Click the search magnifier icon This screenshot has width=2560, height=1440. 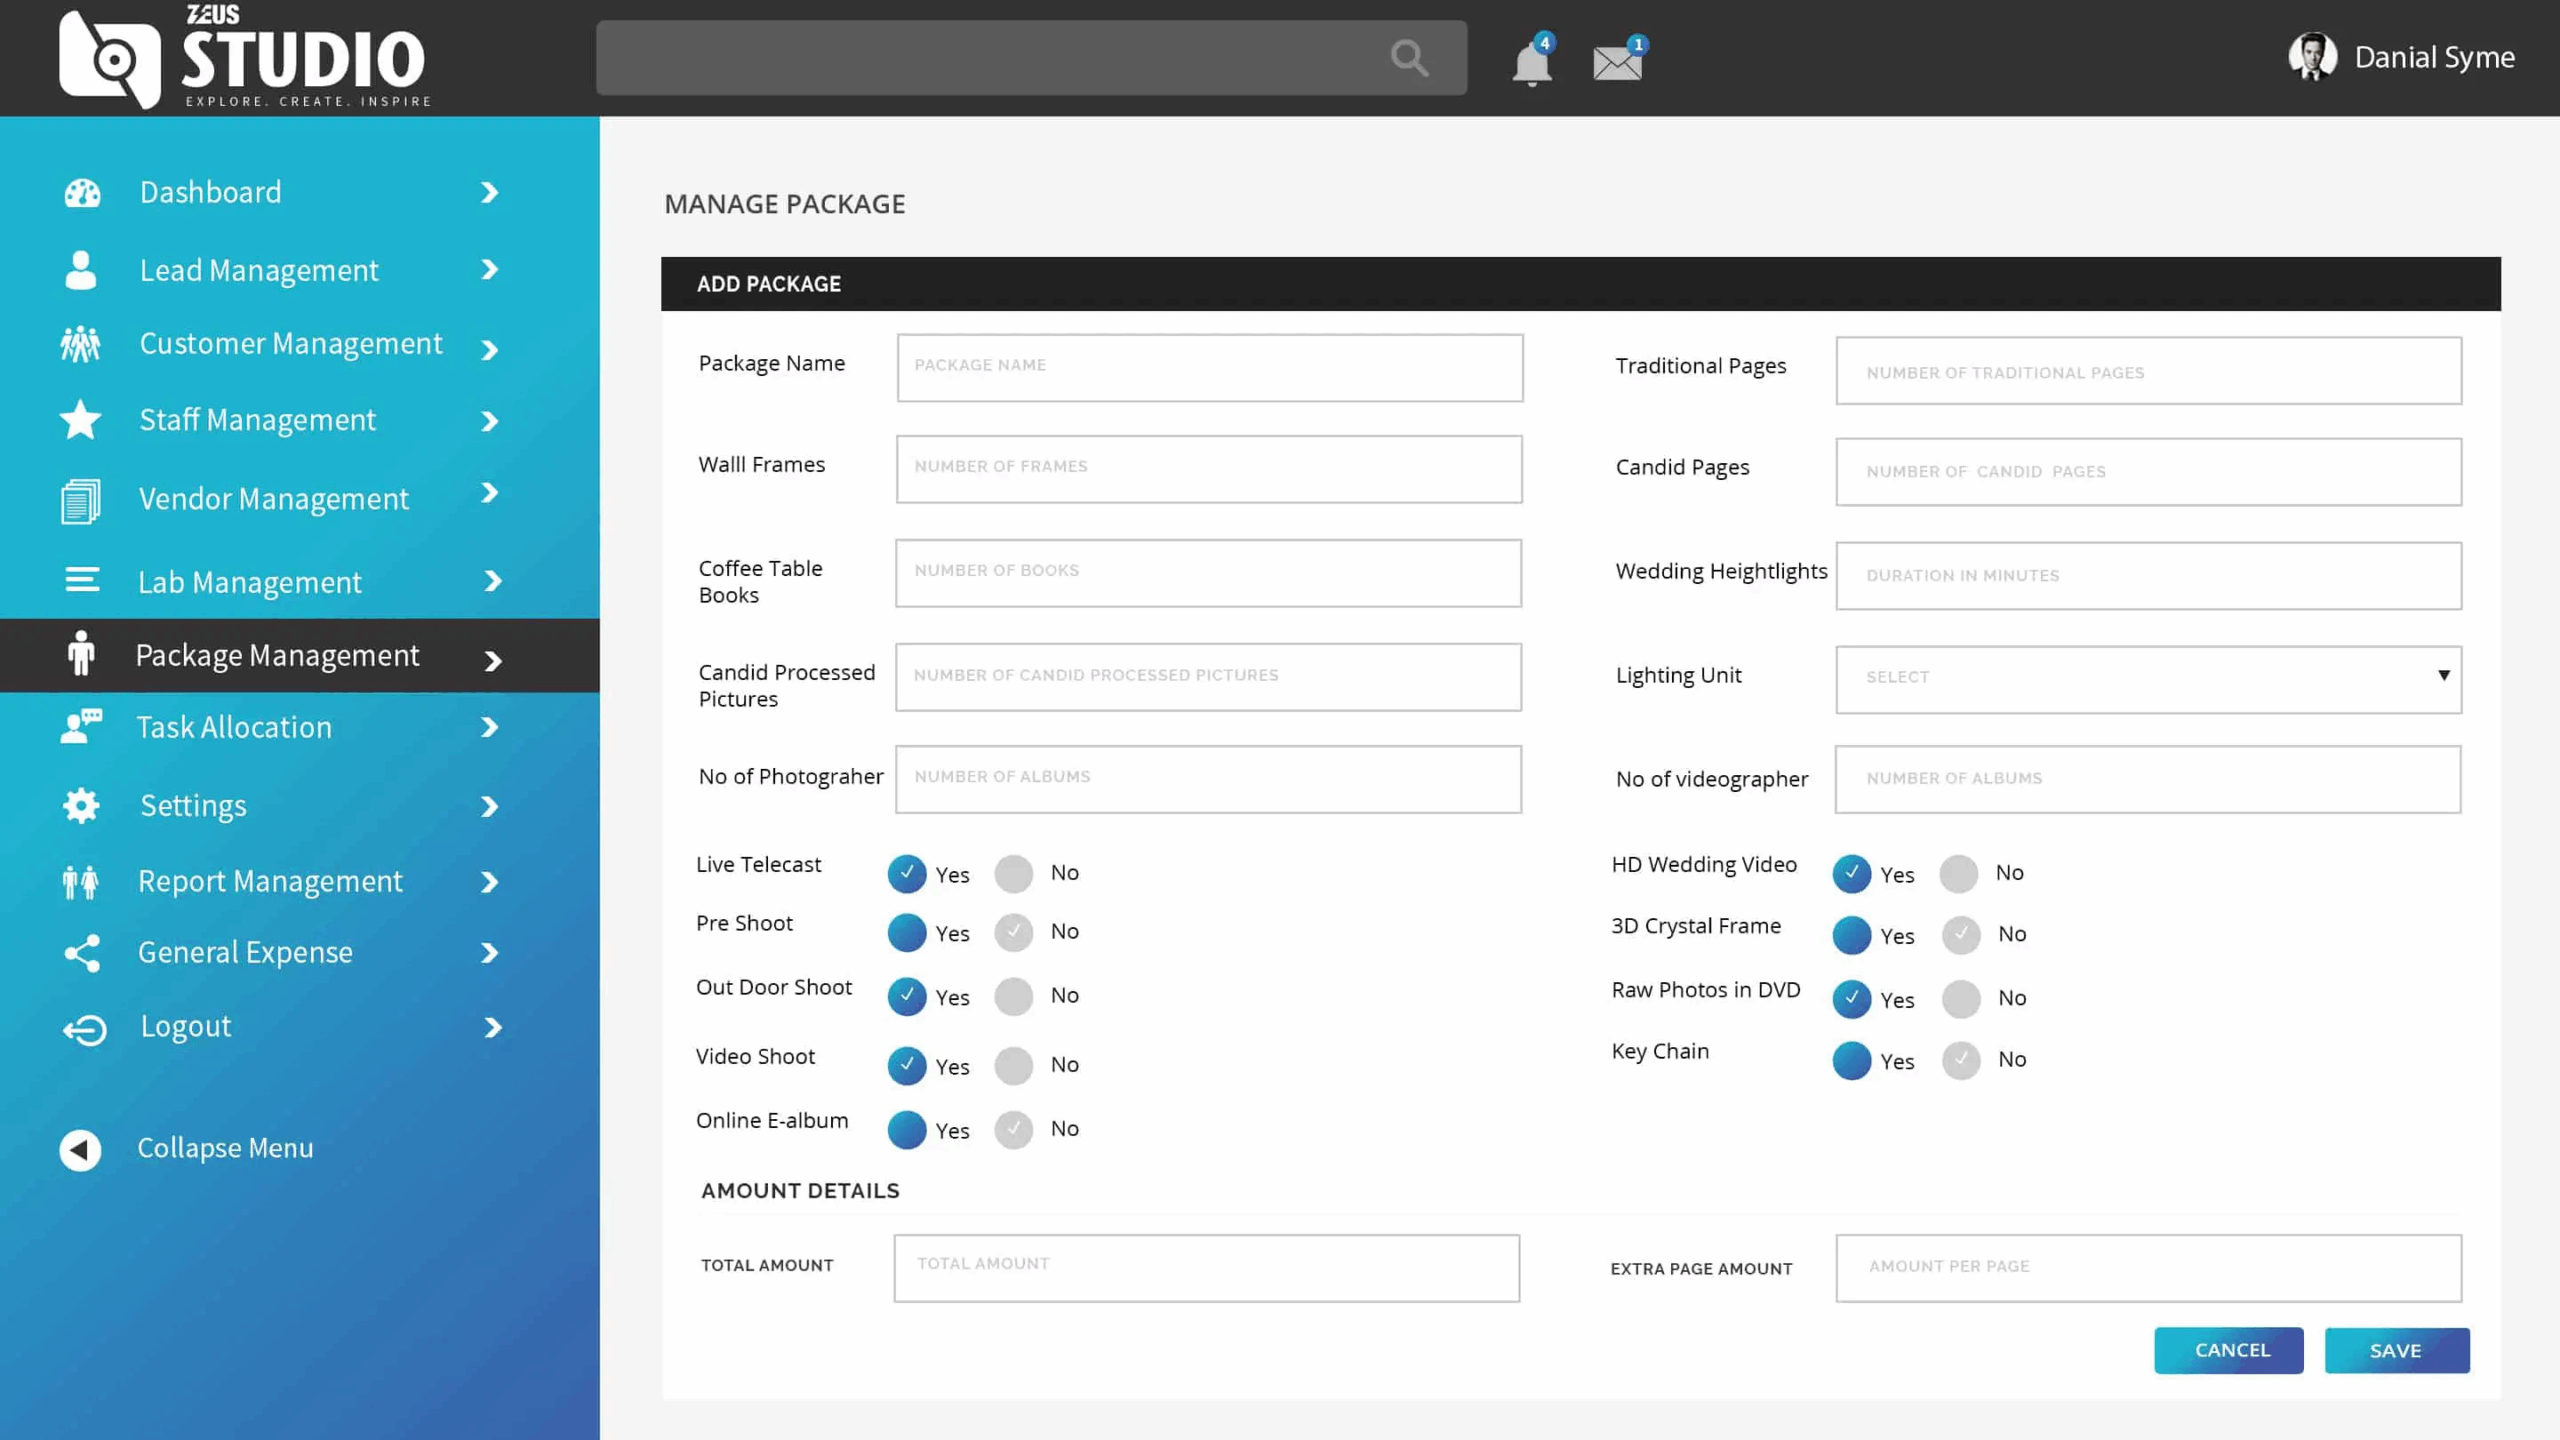(x=1409, y=58)
